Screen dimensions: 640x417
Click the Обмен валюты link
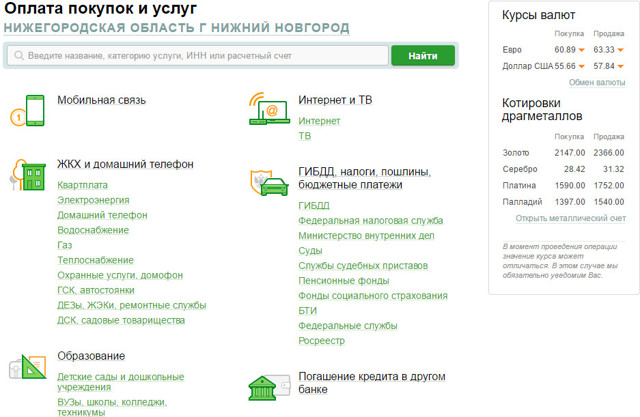597,82
